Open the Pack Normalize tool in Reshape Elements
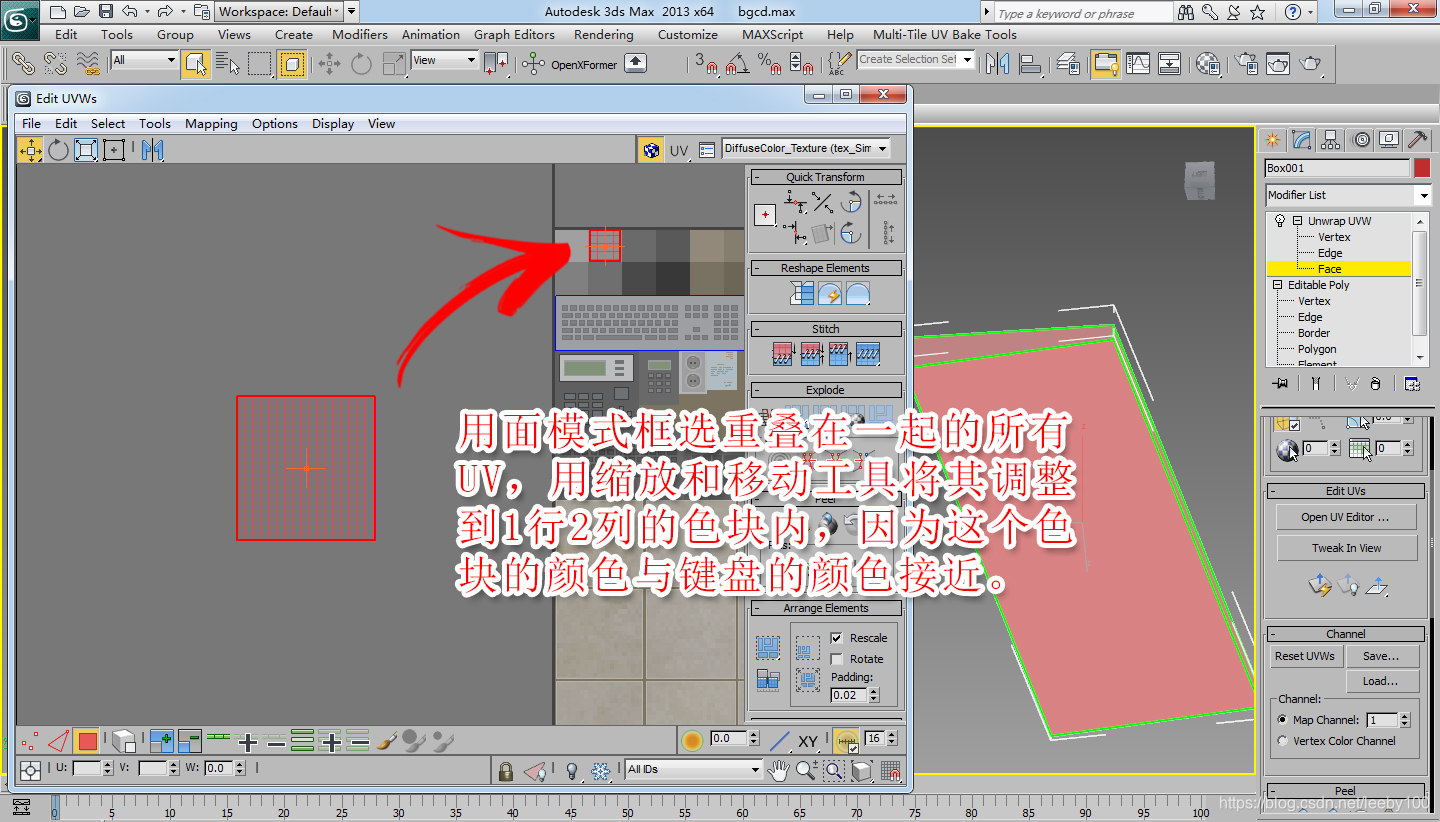Screen dimensions: 1440x822 802,293
